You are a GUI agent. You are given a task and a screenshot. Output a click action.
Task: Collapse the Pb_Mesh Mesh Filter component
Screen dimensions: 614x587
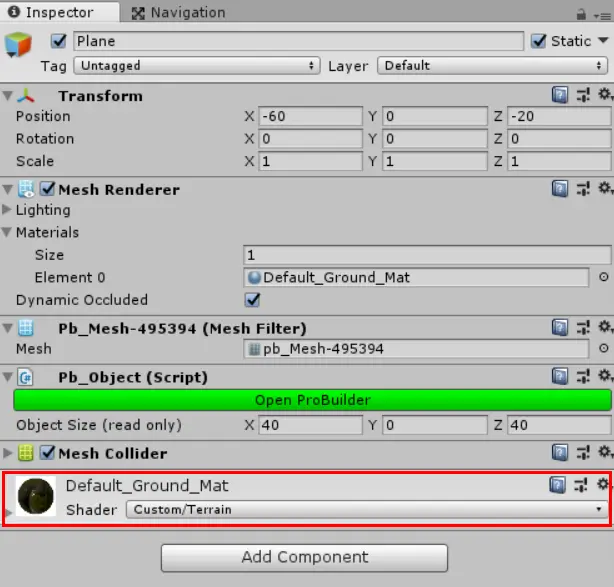pos(7,328)
